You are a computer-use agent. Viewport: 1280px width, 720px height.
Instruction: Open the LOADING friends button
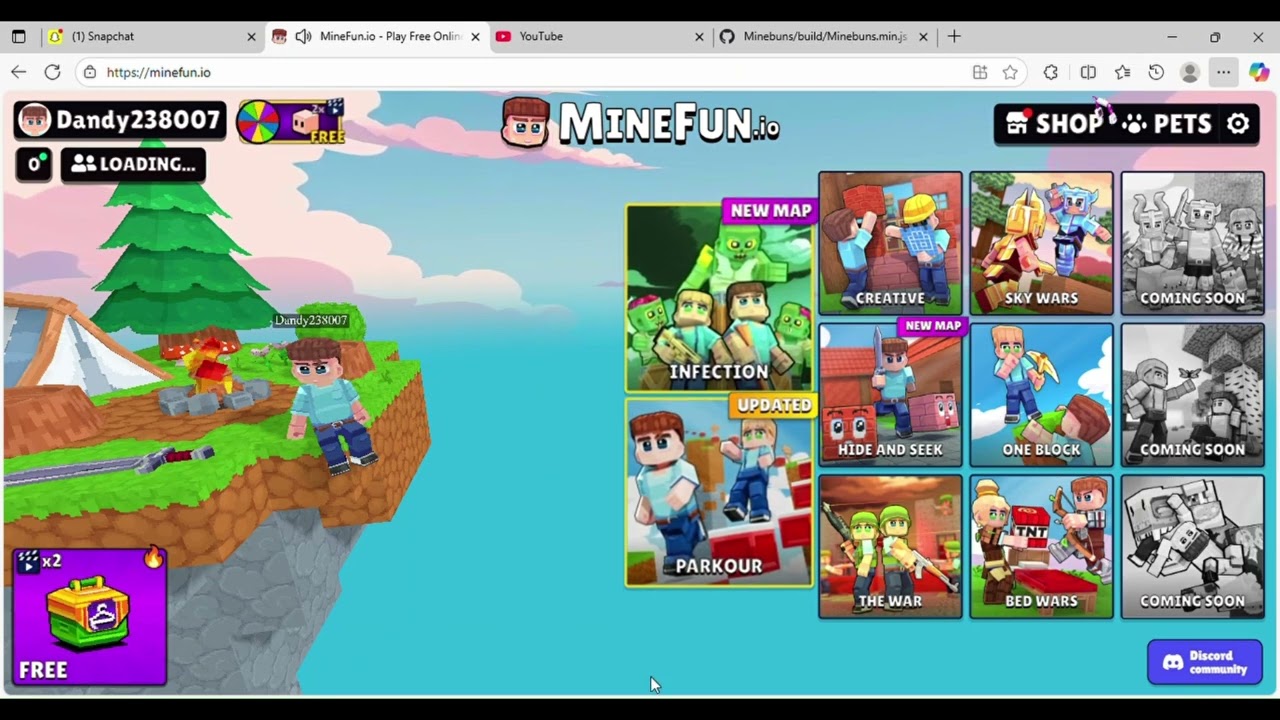133,164
